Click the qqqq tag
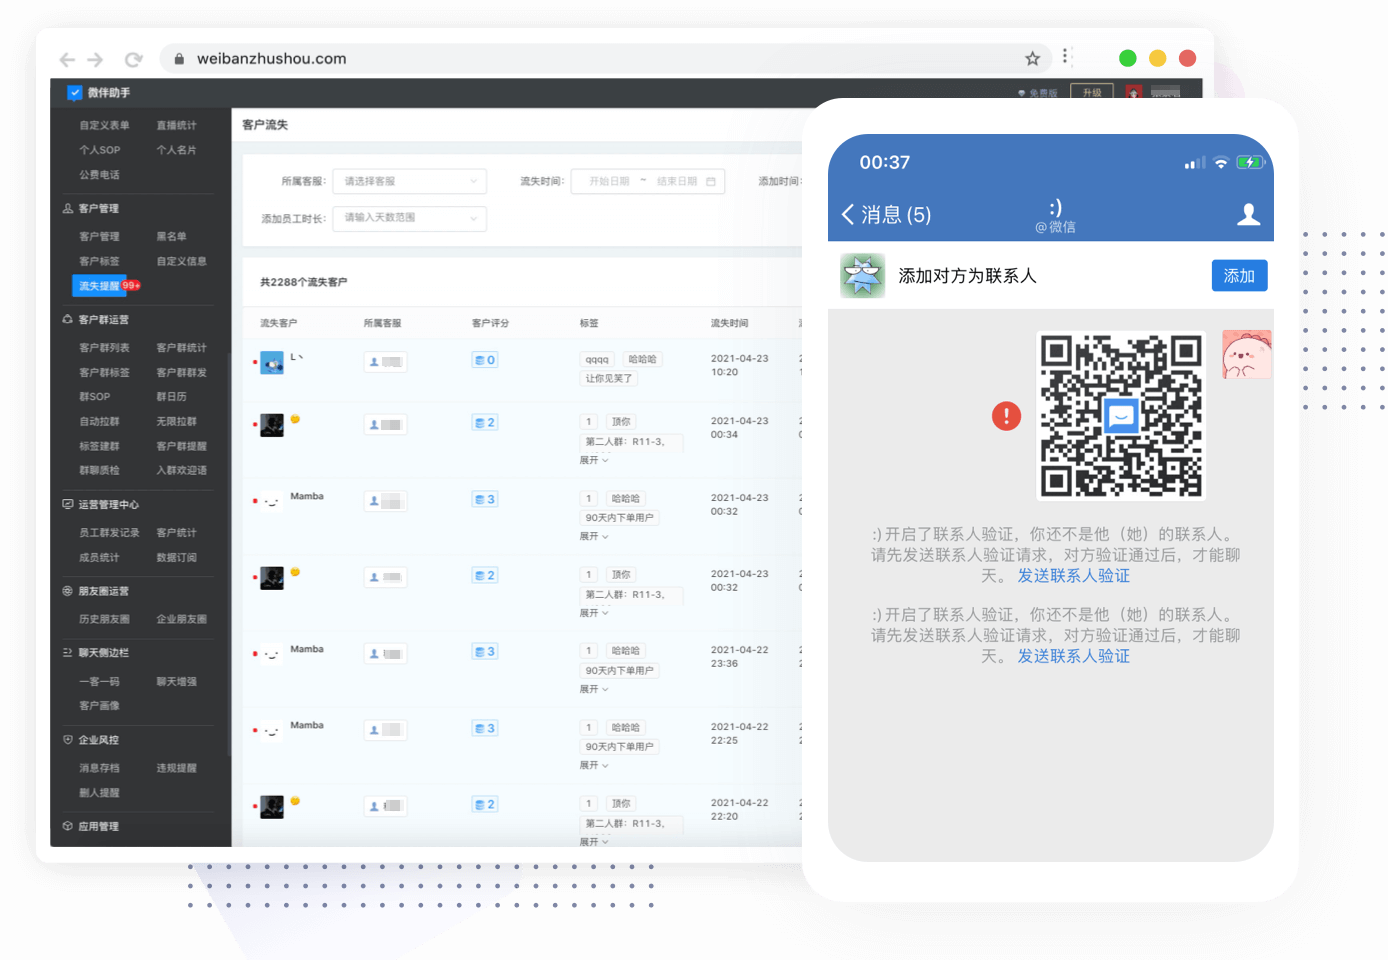Image resolution: width=1388 pixels, height=960 pixels. coord(597,360)
